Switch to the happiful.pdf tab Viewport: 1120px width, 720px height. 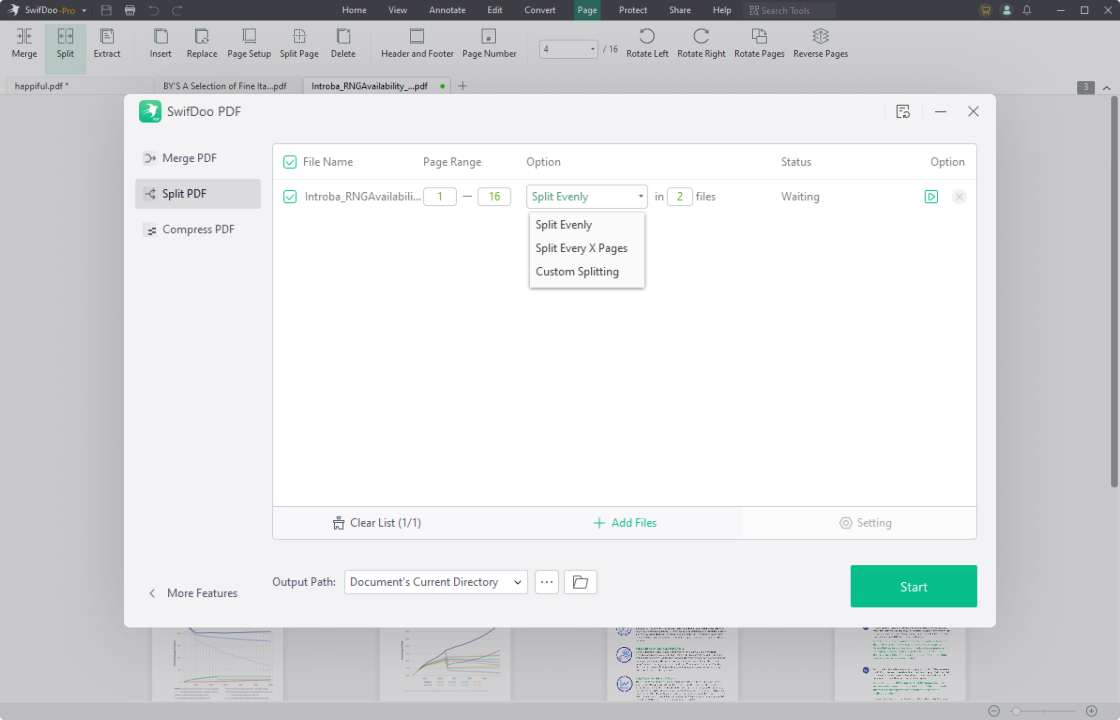tap(79, 86)
